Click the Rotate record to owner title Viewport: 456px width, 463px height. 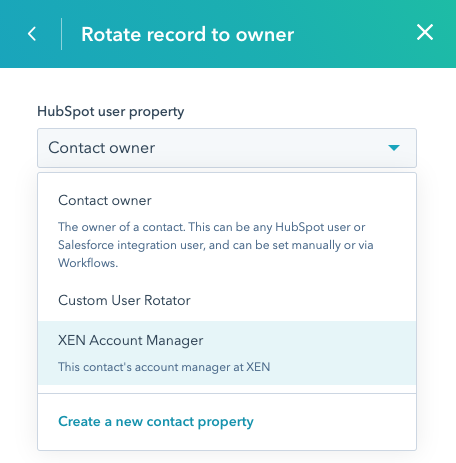coord(187,34)
